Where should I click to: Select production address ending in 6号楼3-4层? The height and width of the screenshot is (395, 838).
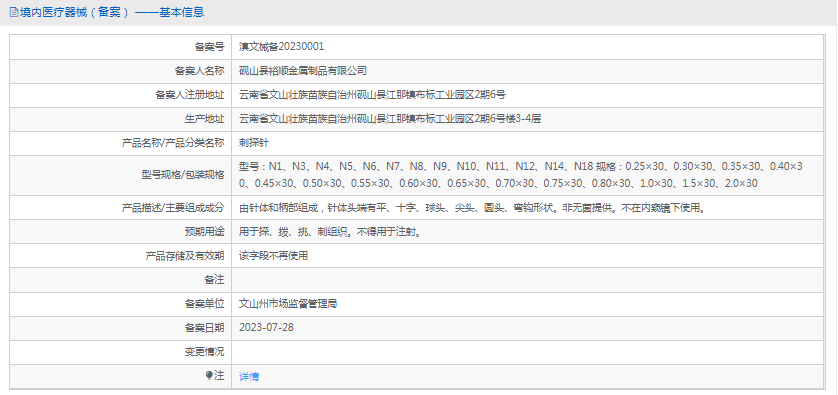tap(390, 119)
